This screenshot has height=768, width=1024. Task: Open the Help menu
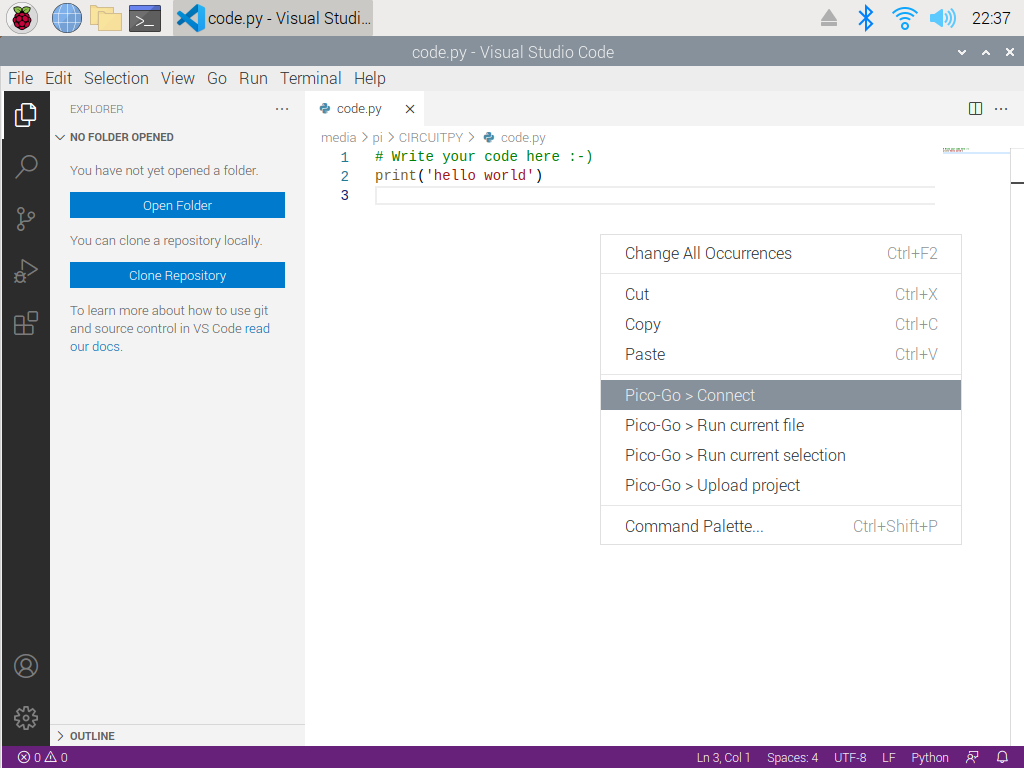[x=370, y=78]
